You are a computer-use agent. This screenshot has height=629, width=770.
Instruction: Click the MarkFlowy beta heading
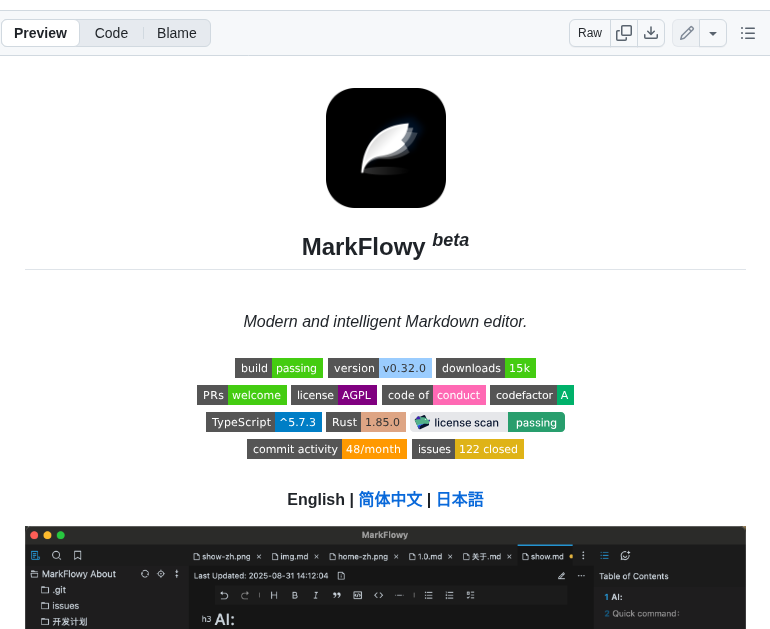click(x=385, y=245)
